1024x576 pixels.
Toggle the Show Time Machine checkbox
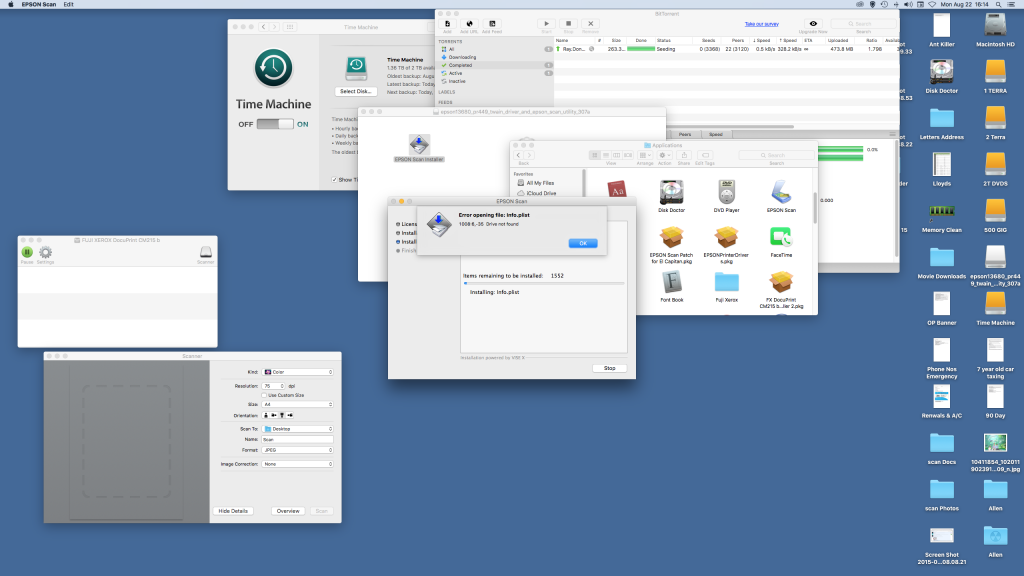click(334, 180)
